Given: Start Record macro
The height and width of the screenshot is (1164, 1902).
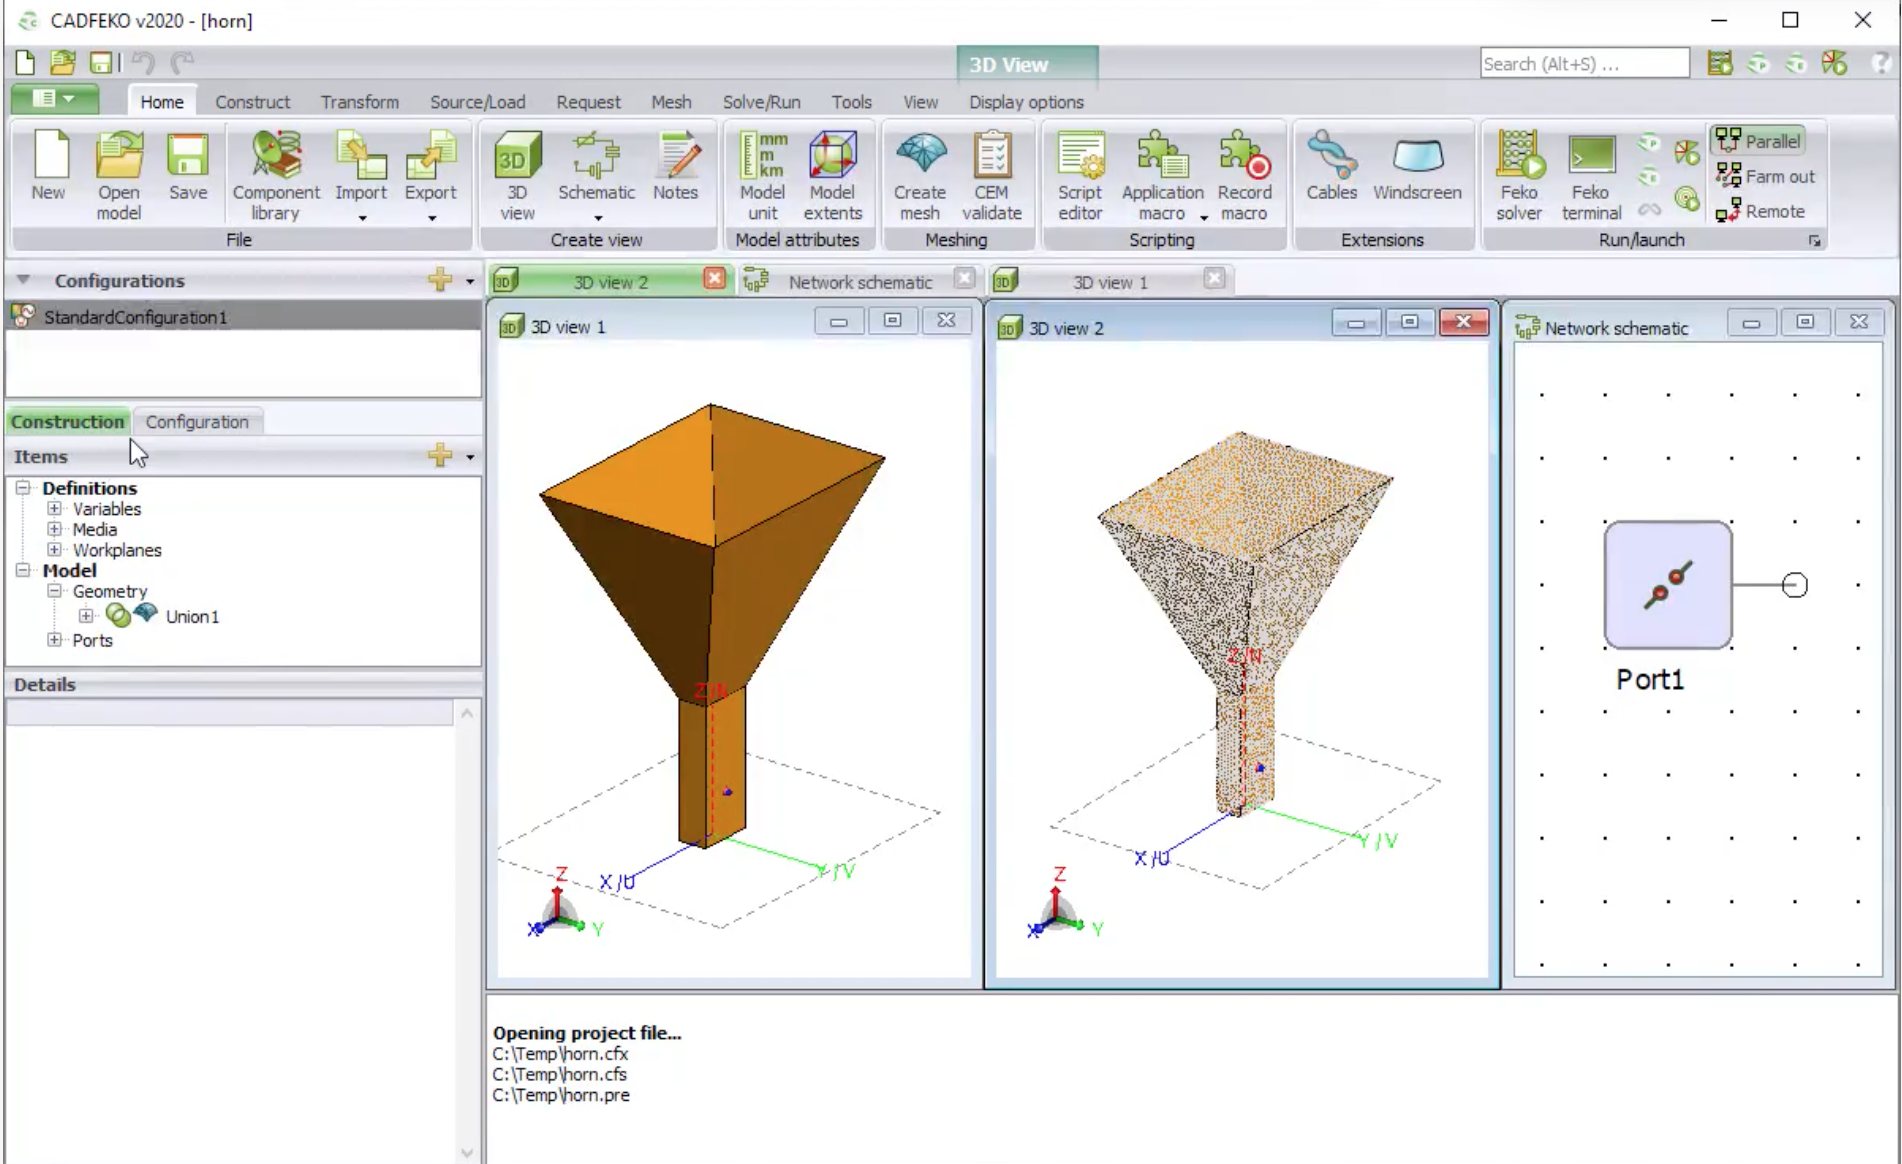Looking at the screenshot, I should (1244, 175).
